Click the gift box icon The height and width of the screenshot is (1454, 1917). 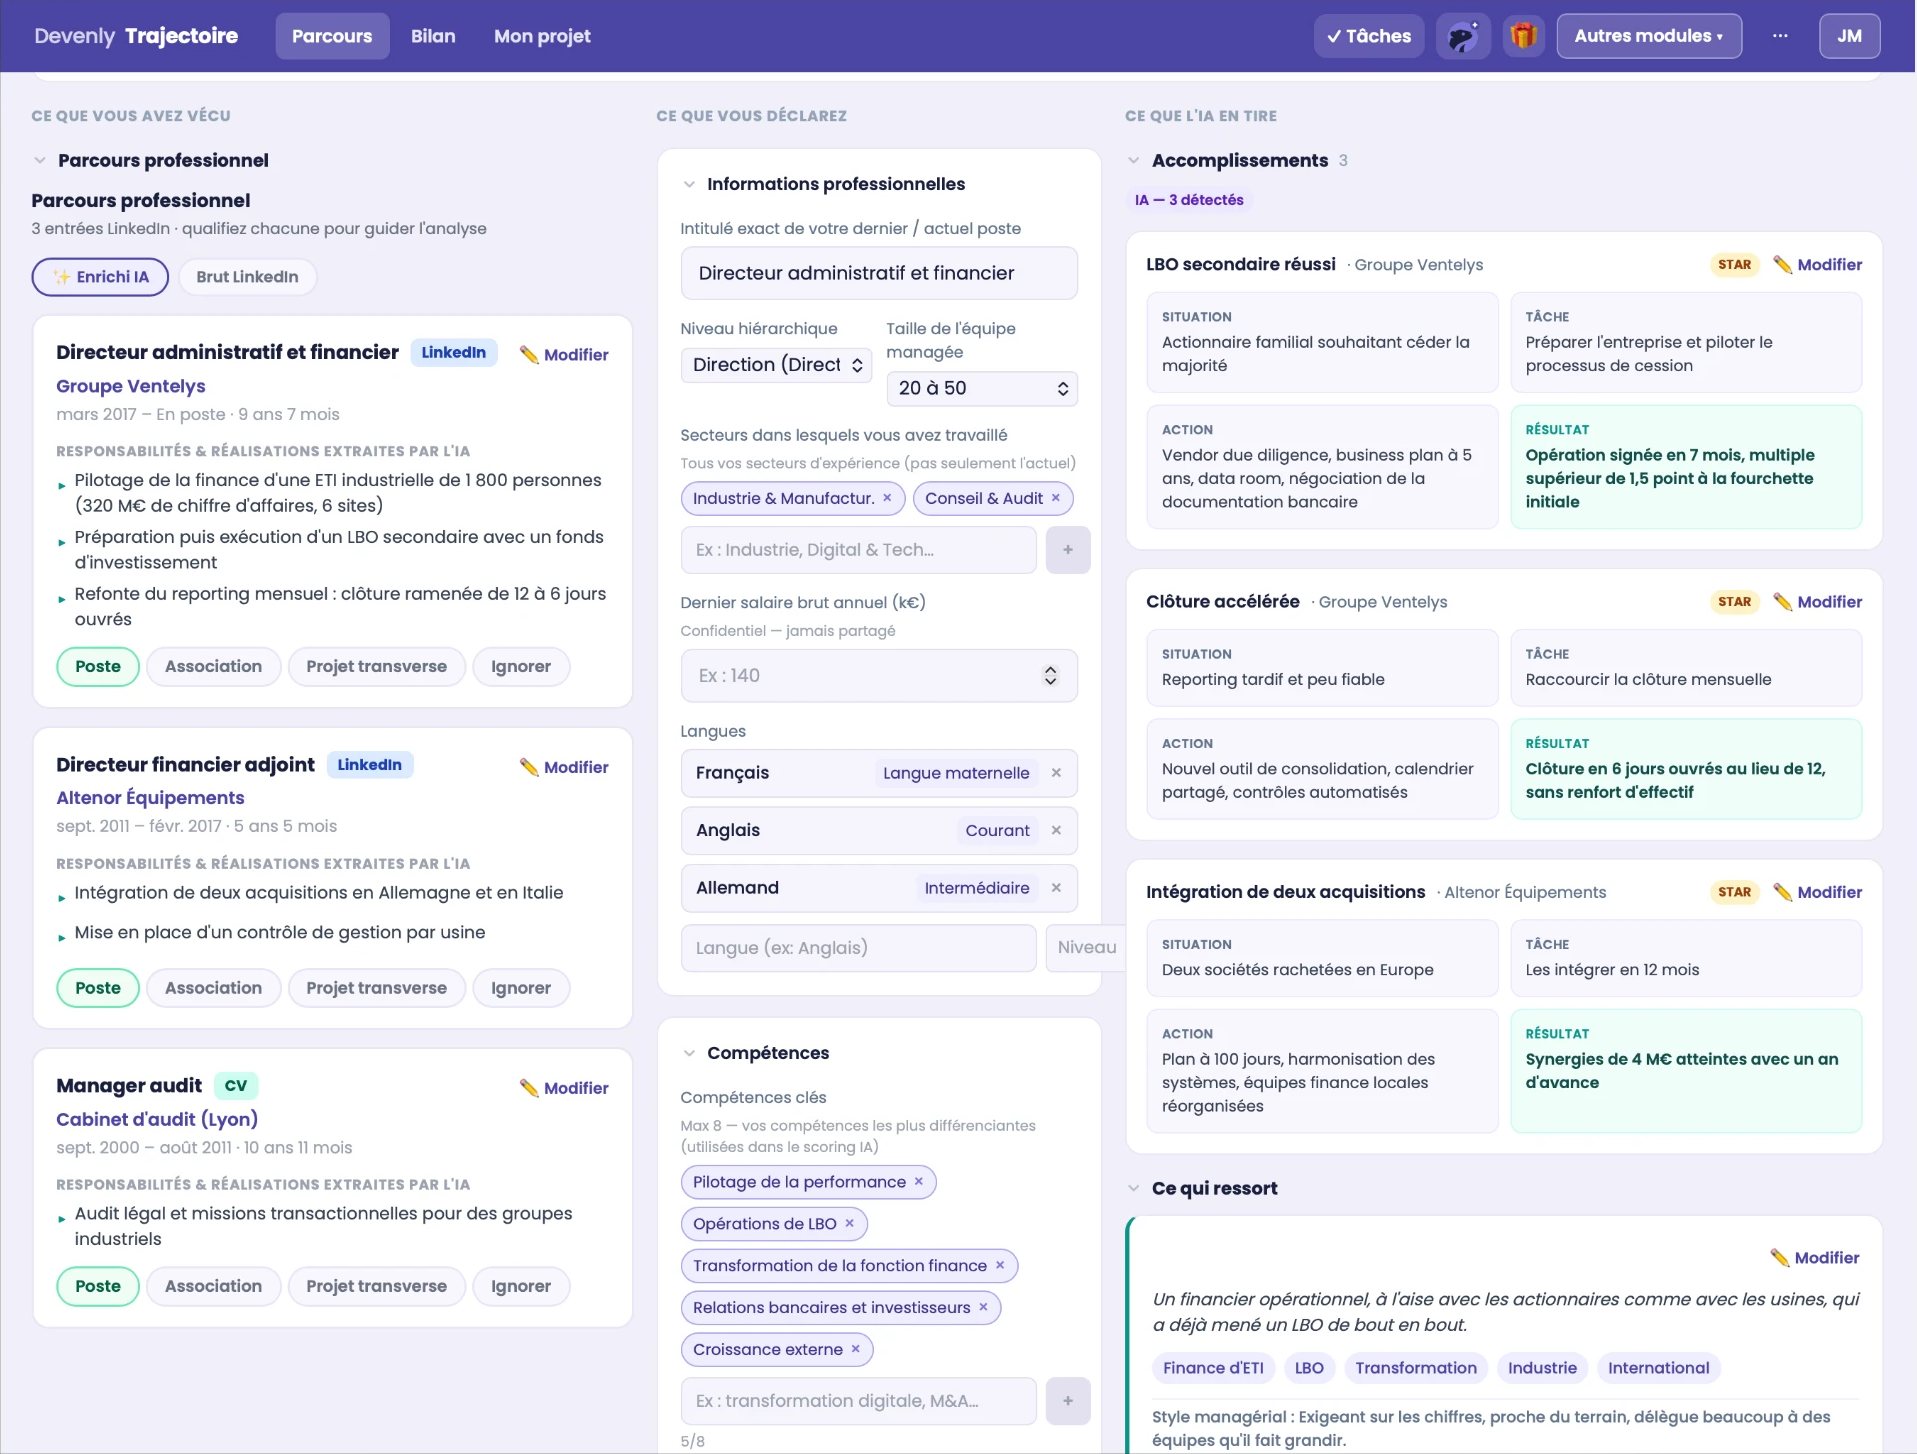[1523, 36]
